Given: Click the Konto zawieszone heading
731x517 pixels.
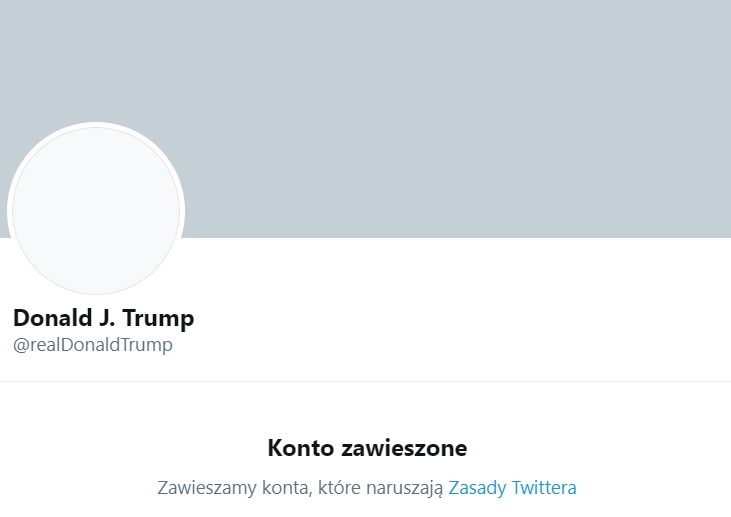Looking at the screenshot, I should 367,448.
